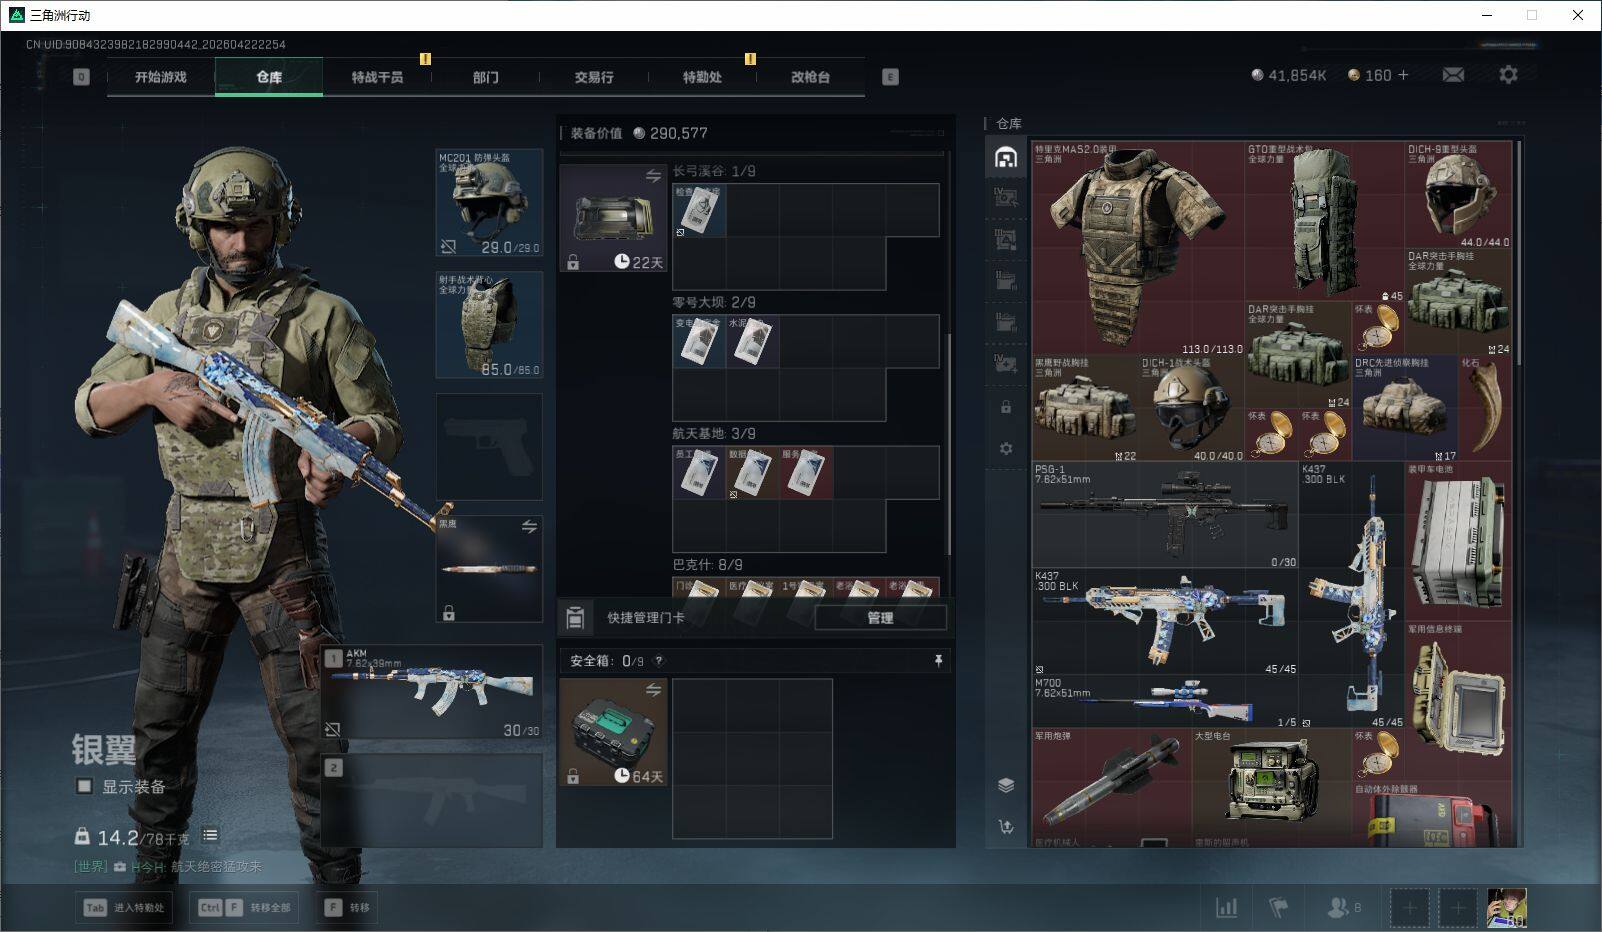Select the 军用炮弹 shell in warehouse

click(x=1112, y=782)
